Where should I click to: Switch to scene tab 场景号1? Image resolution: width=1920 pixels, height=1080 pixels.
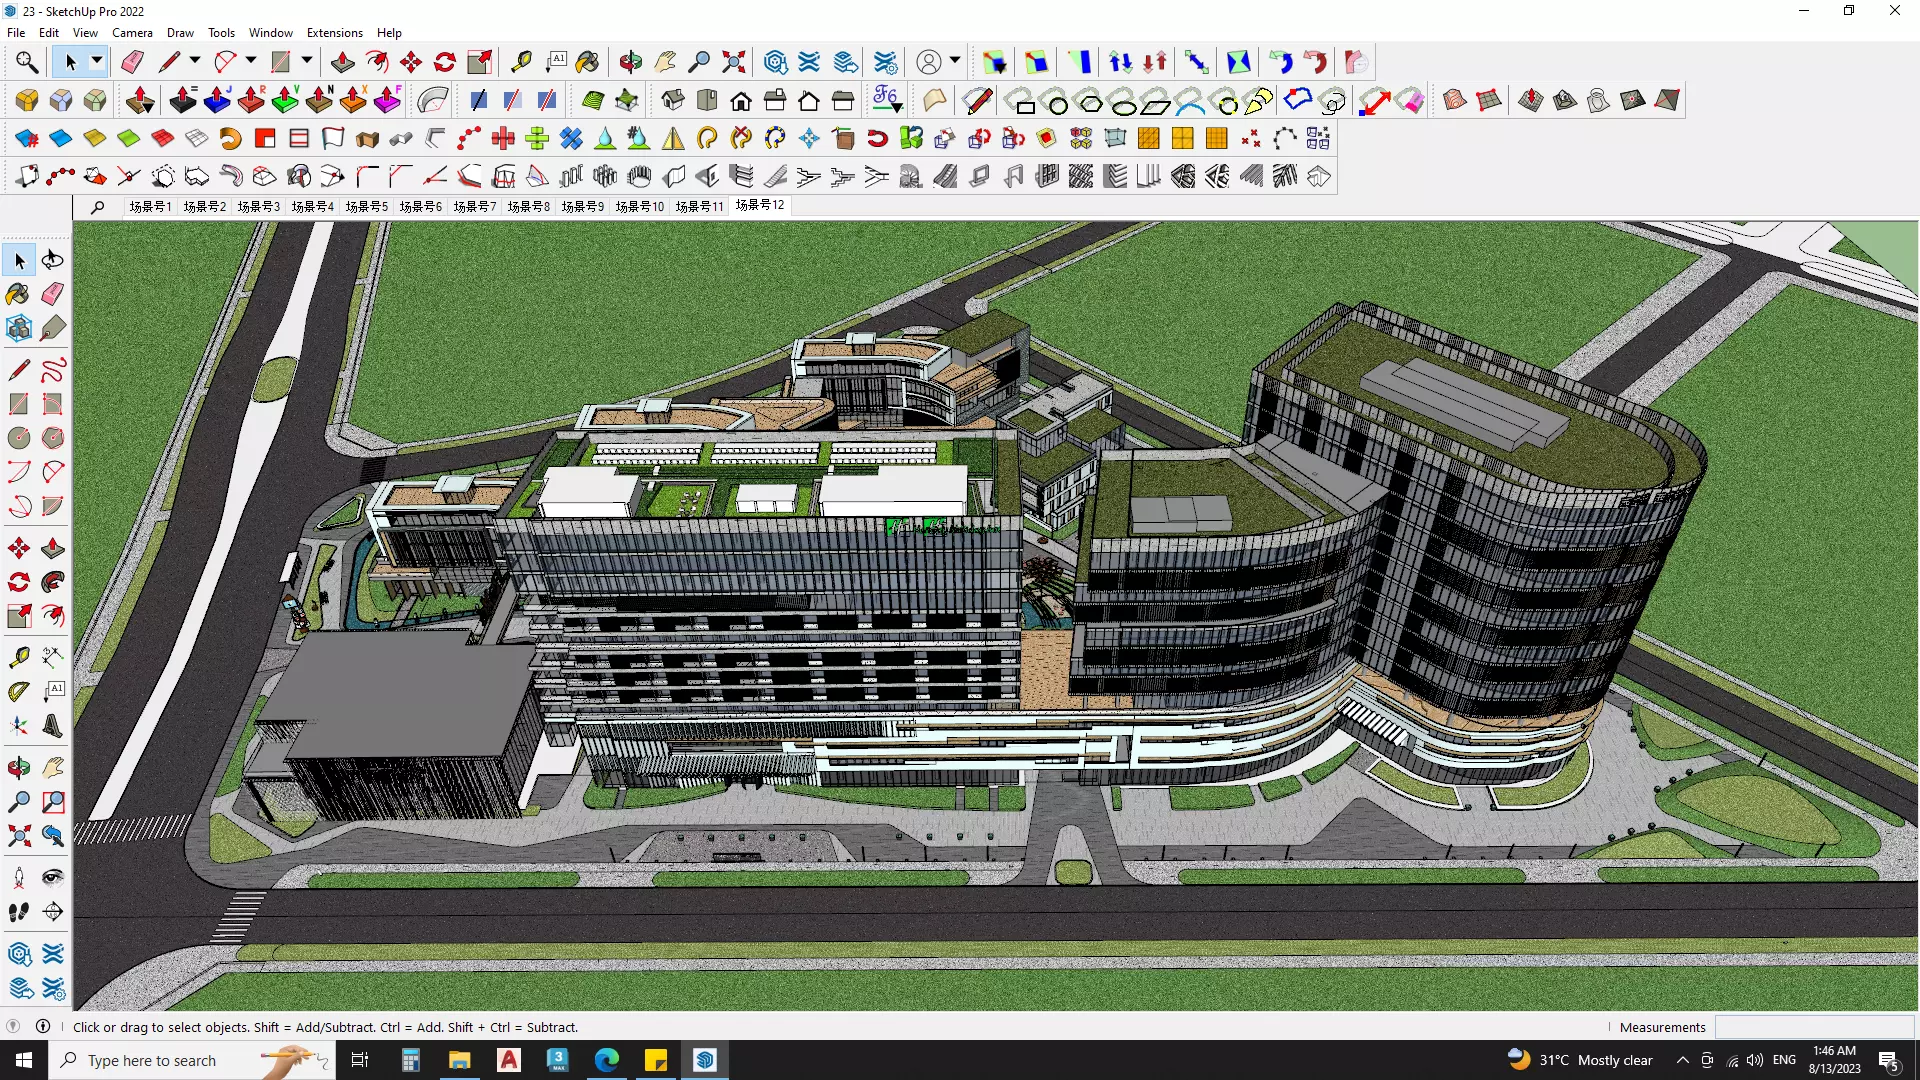150,206
